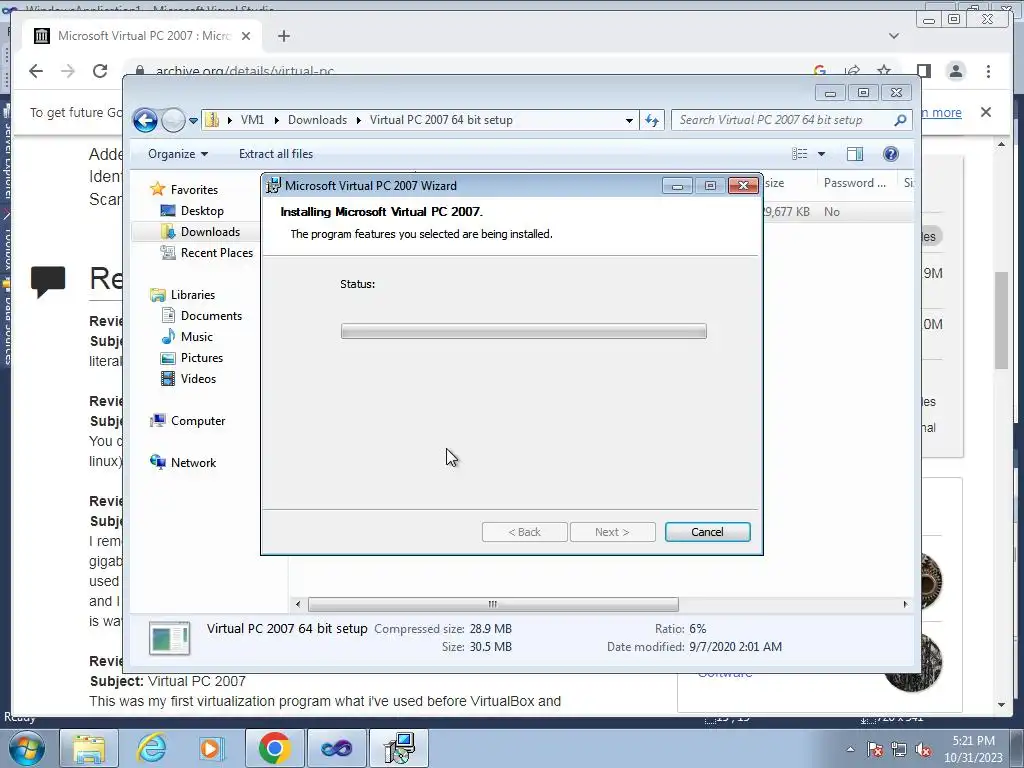Show hidden tray icons arrow
This screenshot has width=1024, height=768.
[x=850, y=749]
